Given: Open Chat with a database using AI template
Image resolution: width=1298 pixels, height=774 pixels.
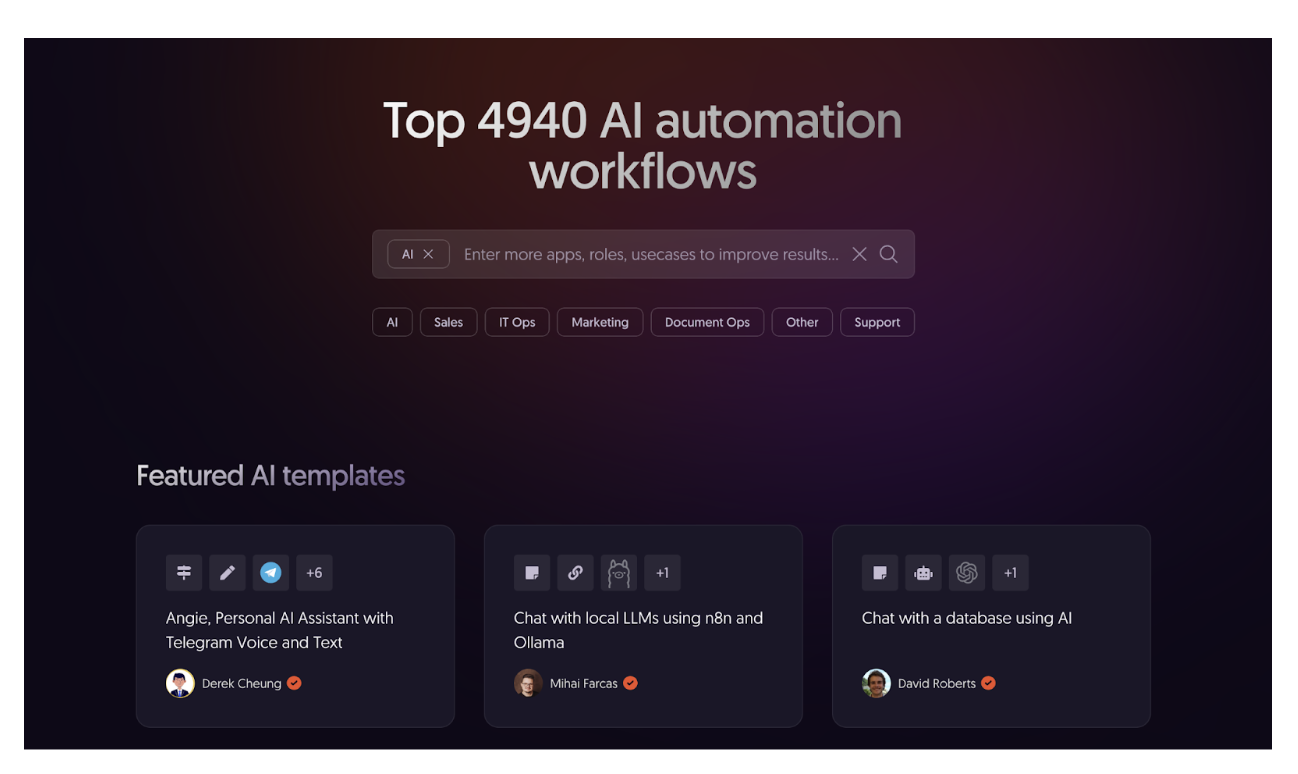Looking at the screenshot, I should point(966,618).
